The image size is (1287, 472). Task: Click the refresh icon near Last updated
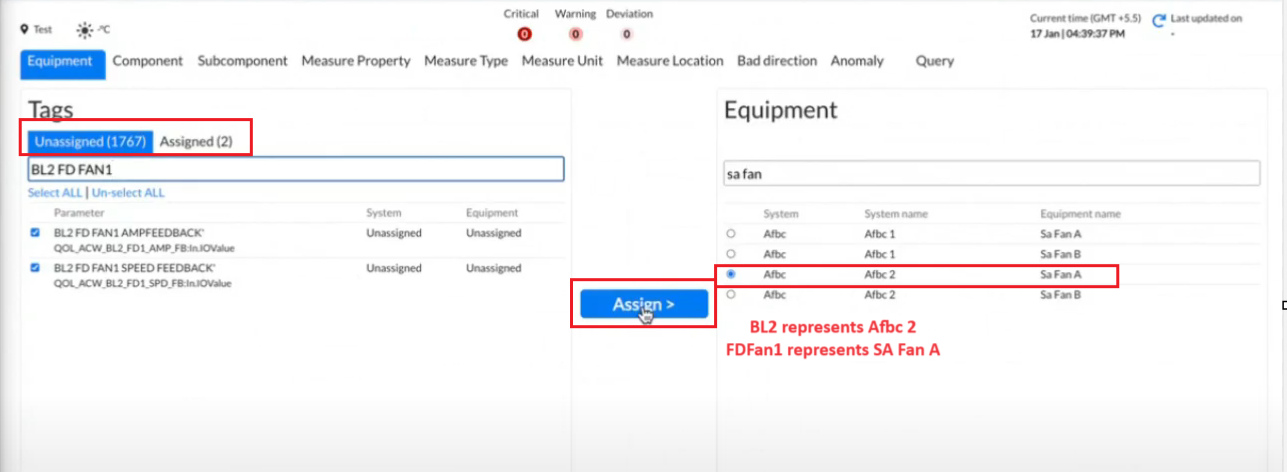[1159, 20]
